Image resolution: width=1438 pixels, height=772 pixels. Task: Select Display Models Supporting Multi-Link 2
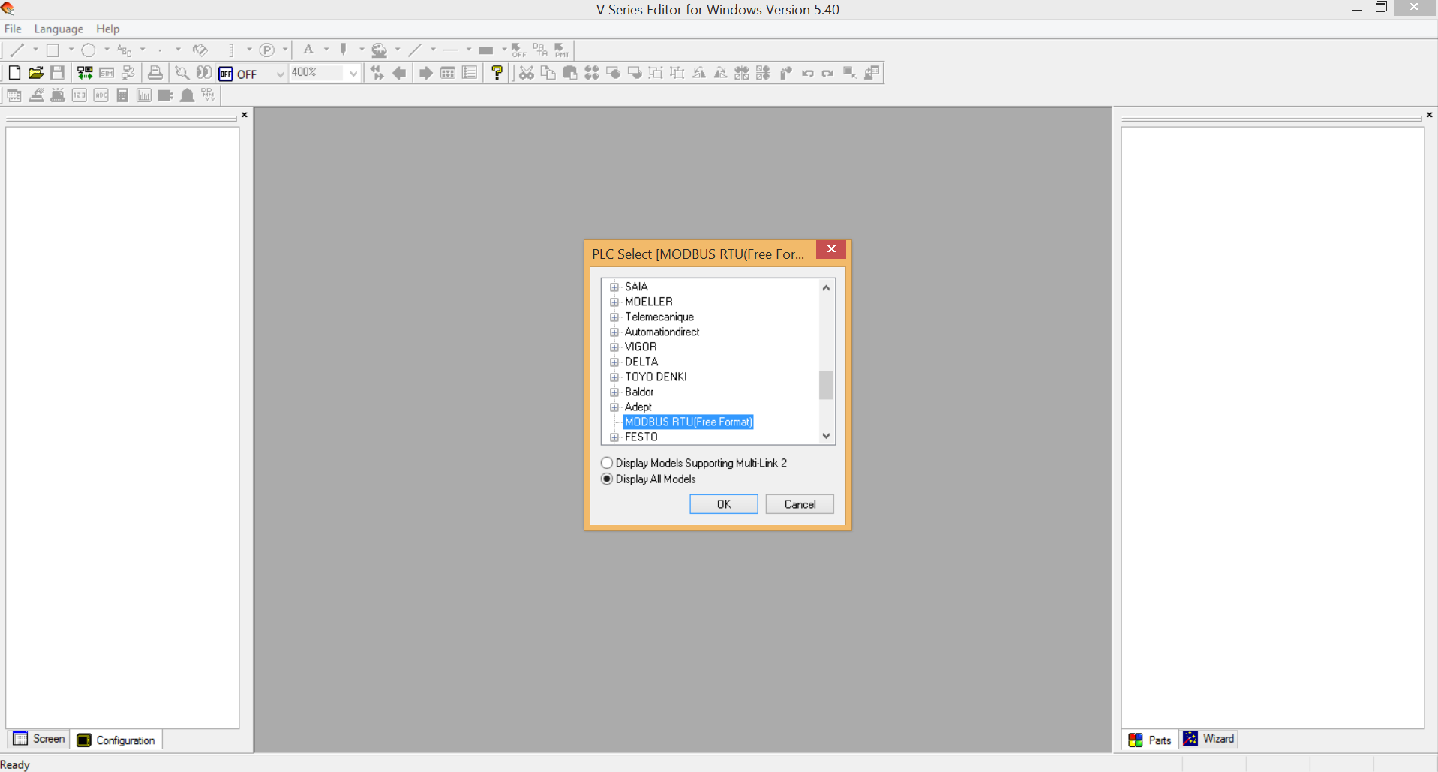[x=607, y=463]
